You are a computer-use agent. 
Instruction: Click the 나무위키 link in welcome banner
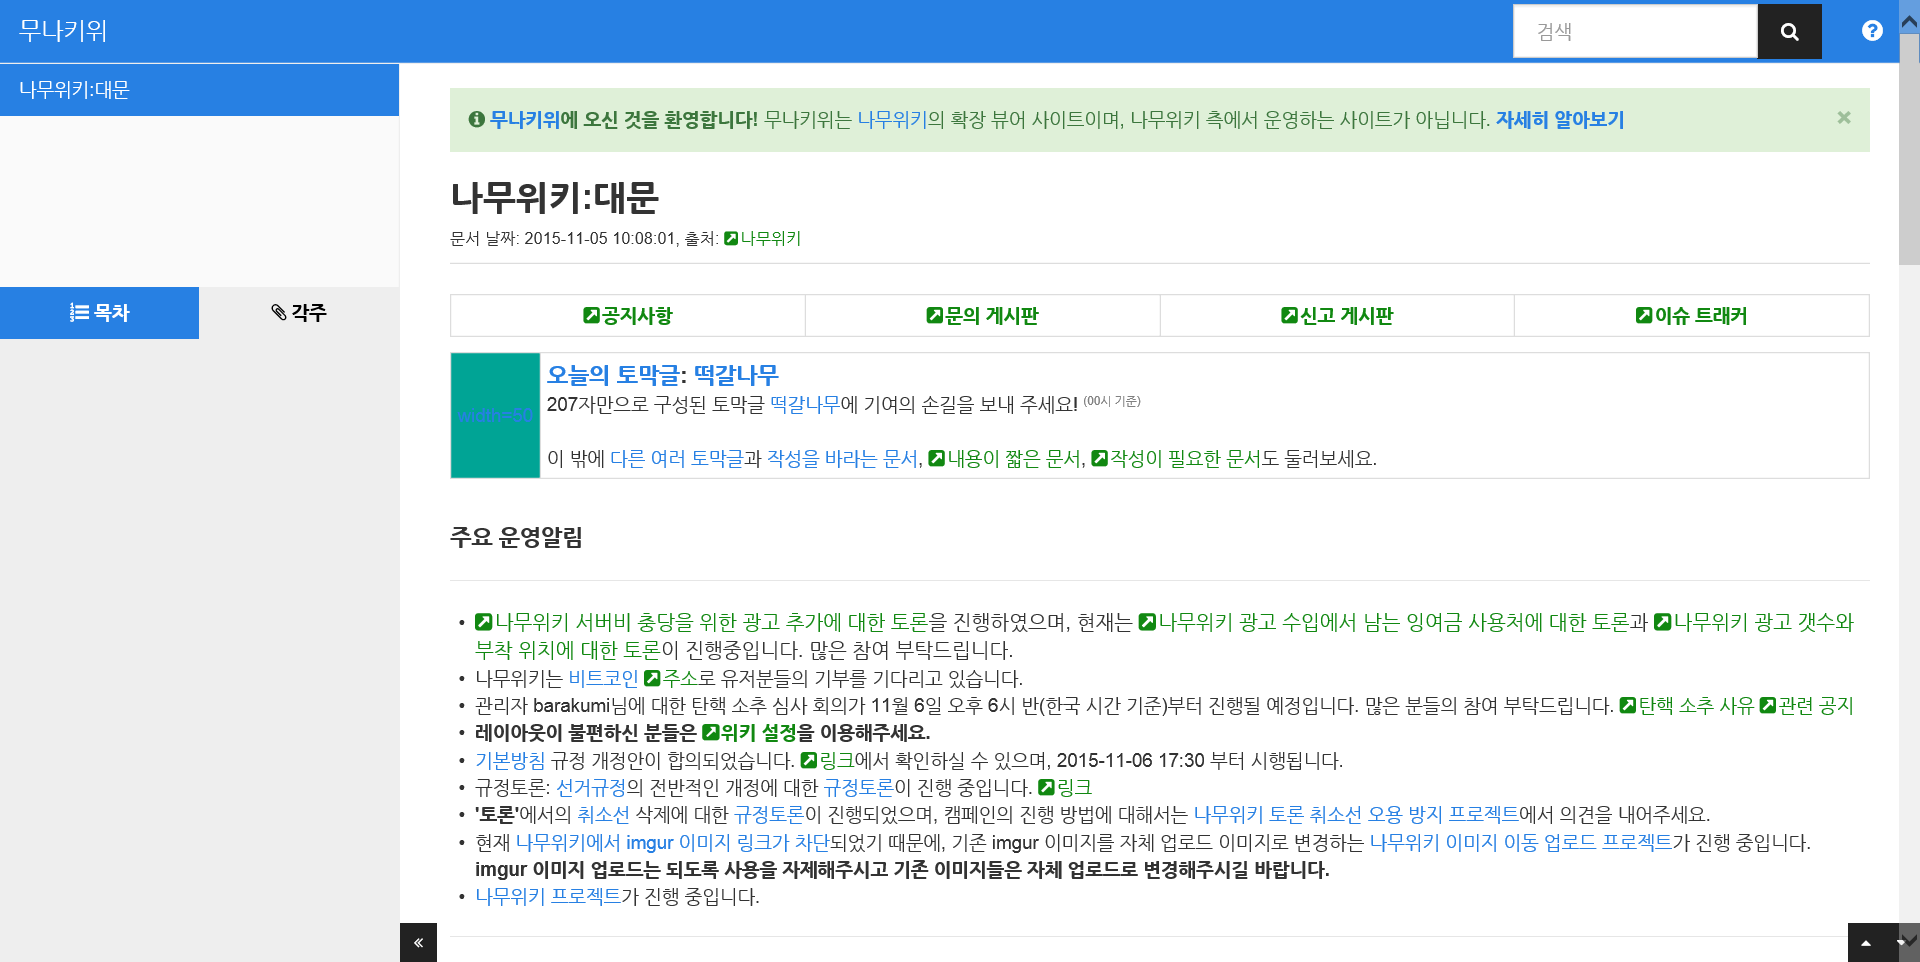[x=893, y=120]
